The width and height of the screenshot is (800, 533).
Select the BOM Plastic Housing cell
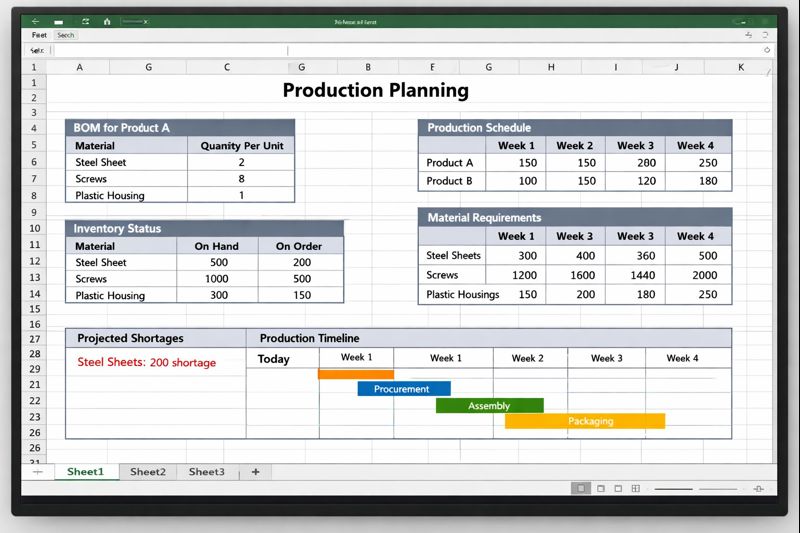coord(110,195)
